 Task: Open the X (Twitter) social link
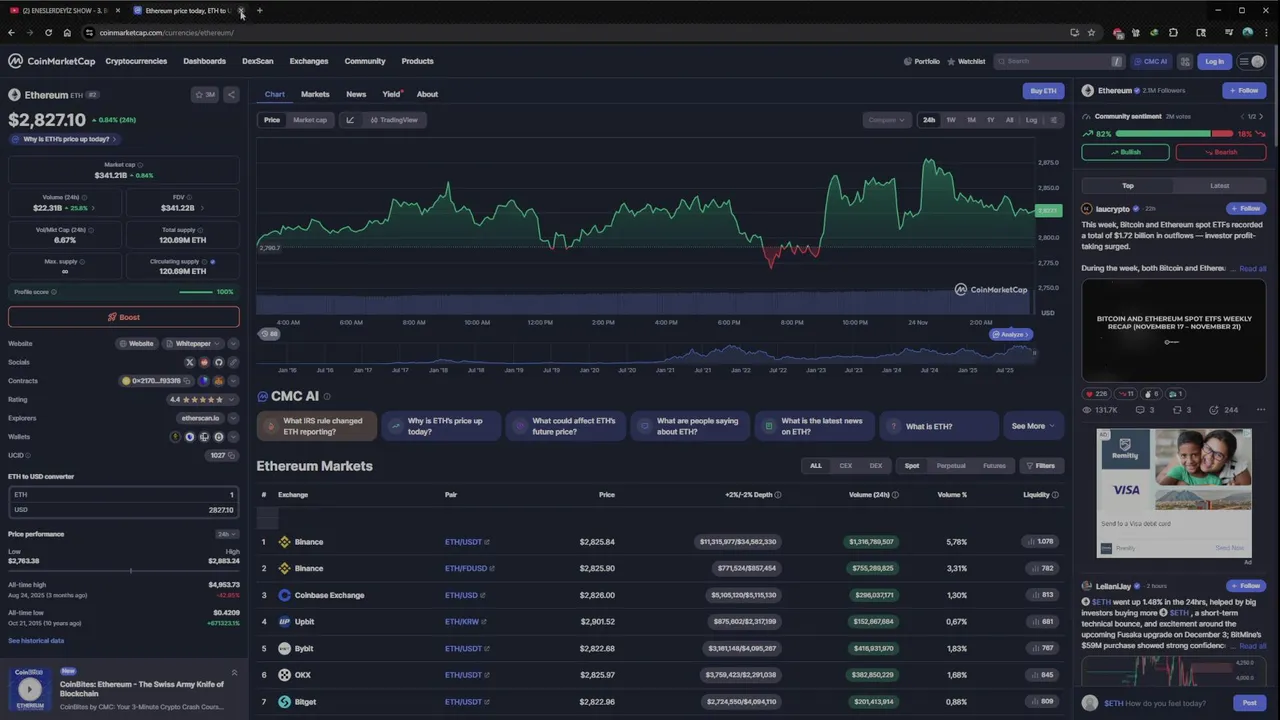pos(189,362)
